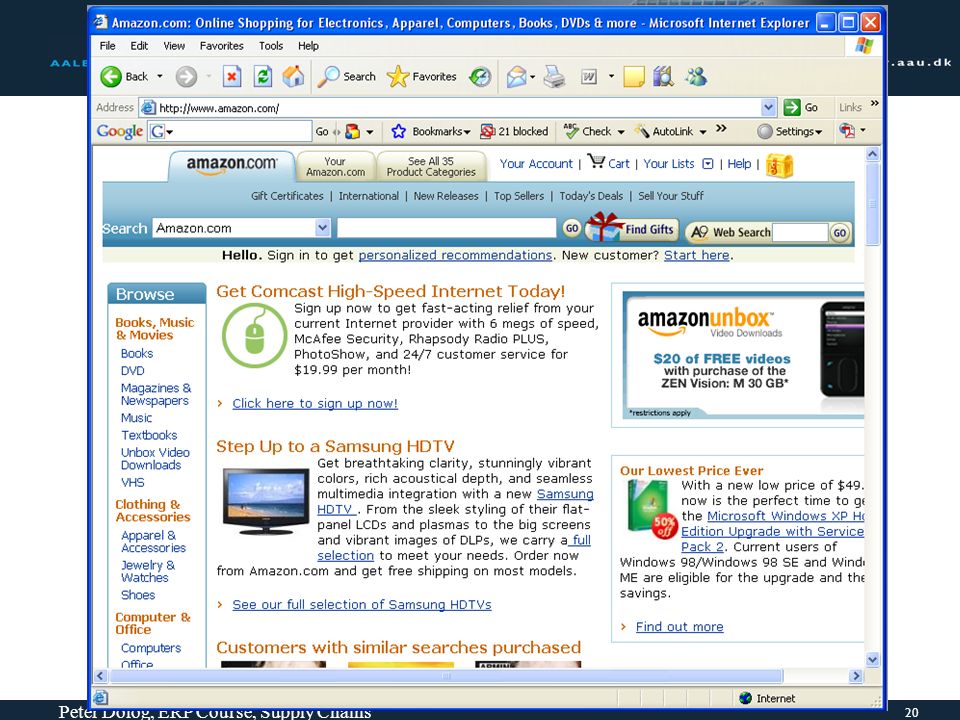Go to Home page icon
Viewport: 960px width, 720px height.
point(293,77)
